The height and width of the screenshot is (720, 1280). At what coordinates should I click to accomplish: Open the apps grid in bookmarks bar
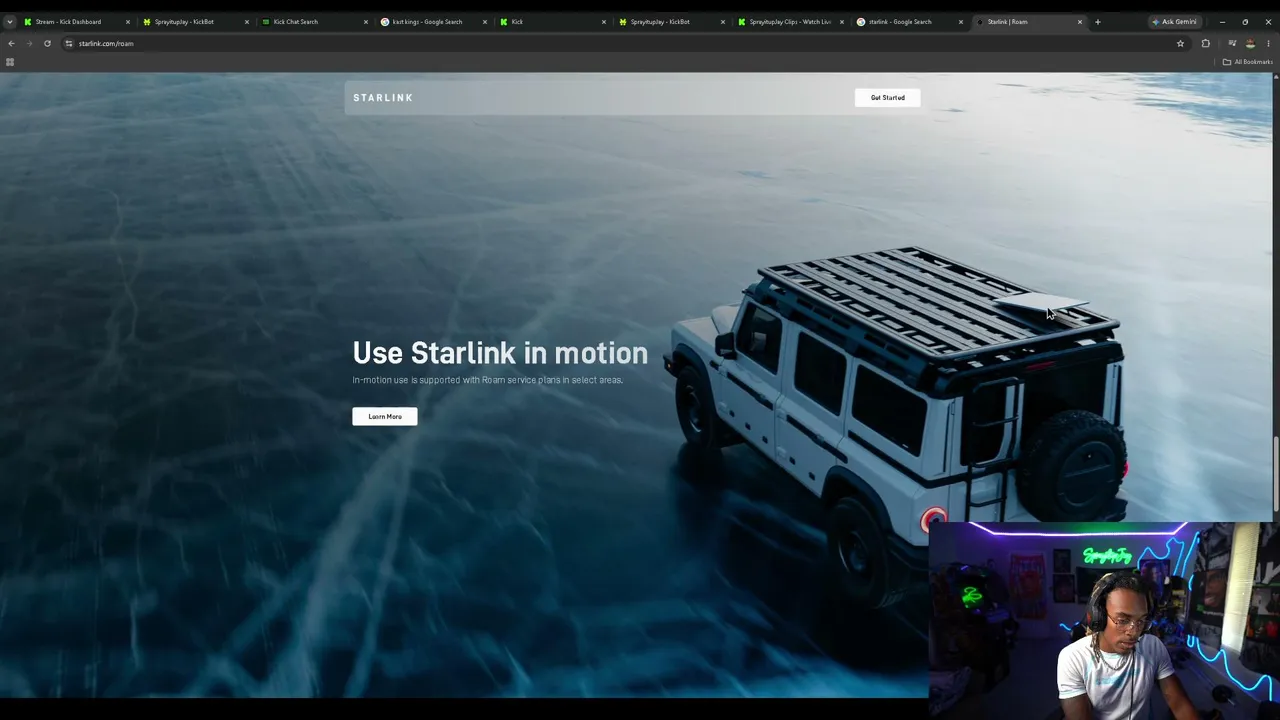pyautogui.click(x=10, y=62)
